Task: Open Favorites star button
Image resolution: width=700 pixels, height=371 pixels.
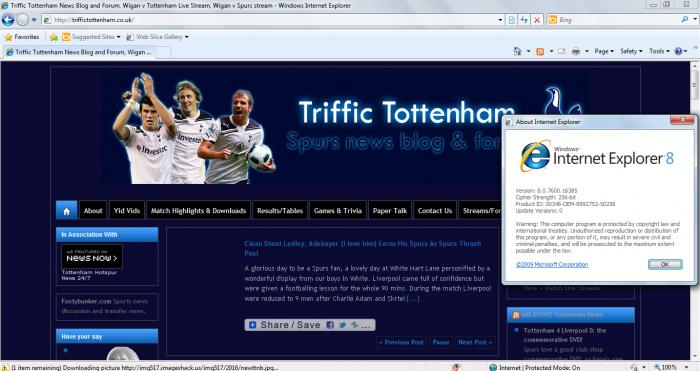Action: point(22,37)
